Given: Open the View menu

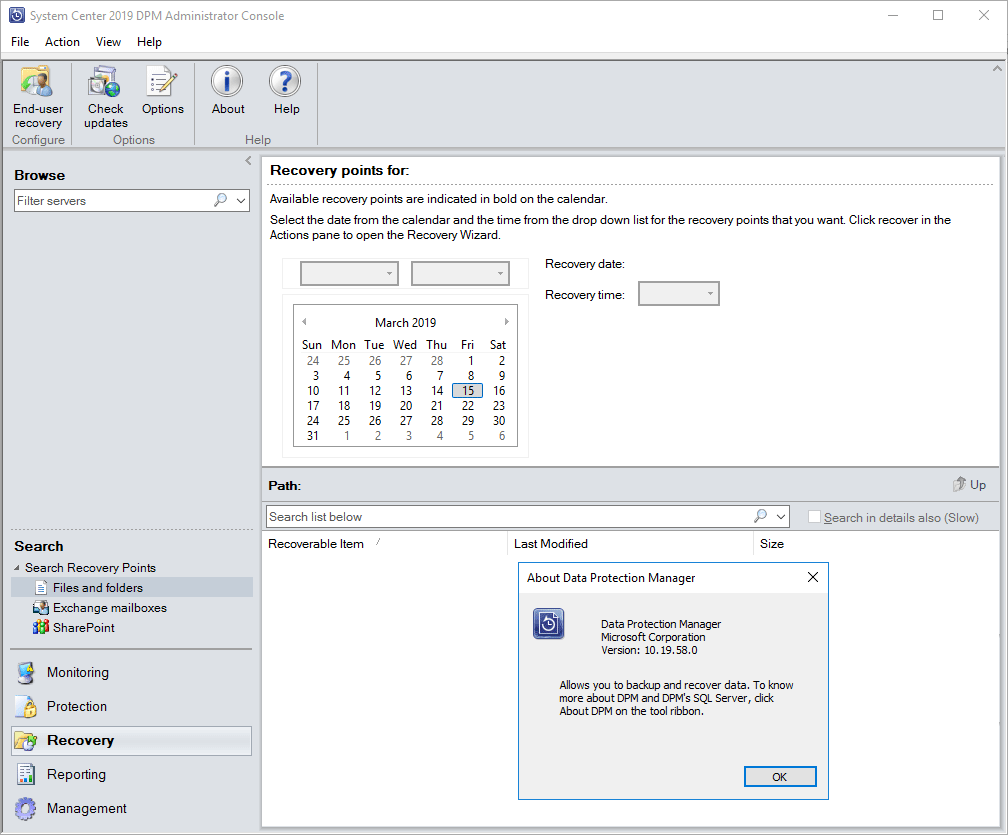Looking at the screenshot, I should [x=108, y=42].
